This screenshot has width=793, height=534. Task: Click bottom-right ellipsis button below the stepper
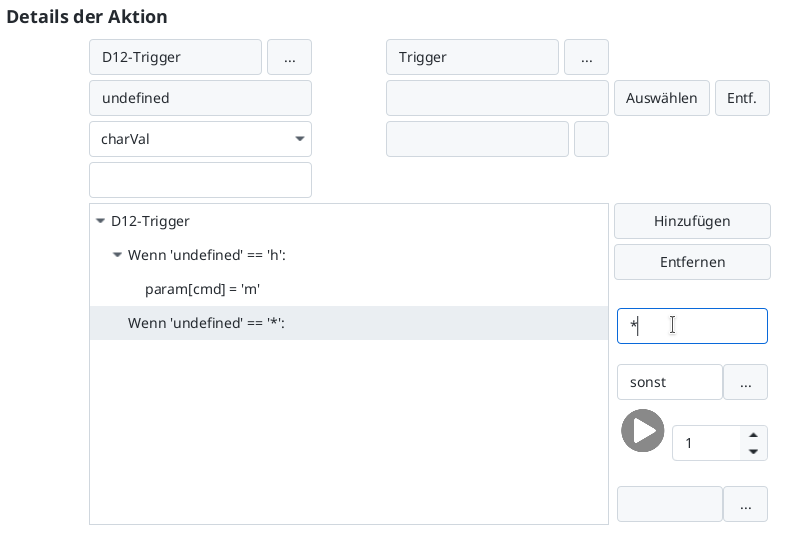(745, 505)
